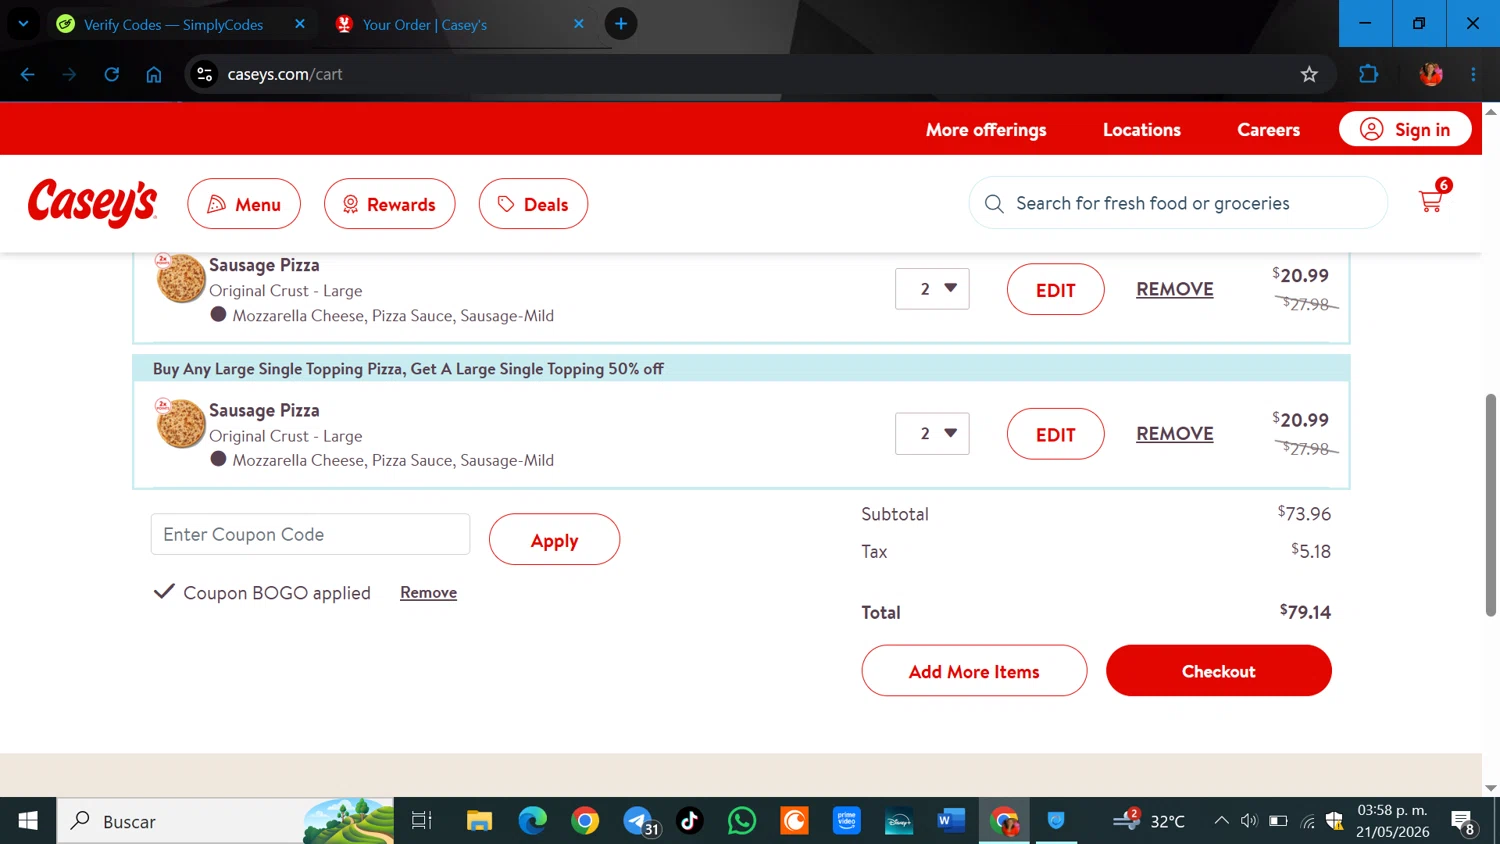Viewport: 1500px width, 844px height.
Task: Reload the Casey's cart page
Action: pyautogui.click(x=112, y=74)
